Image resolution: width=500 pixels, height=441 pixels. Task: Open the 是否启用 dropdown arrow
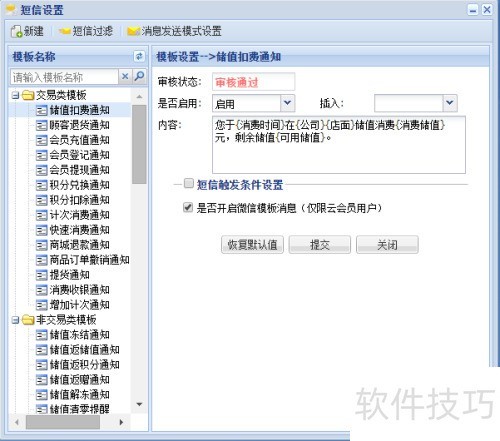pyautogui.click(x=287, y=103)
